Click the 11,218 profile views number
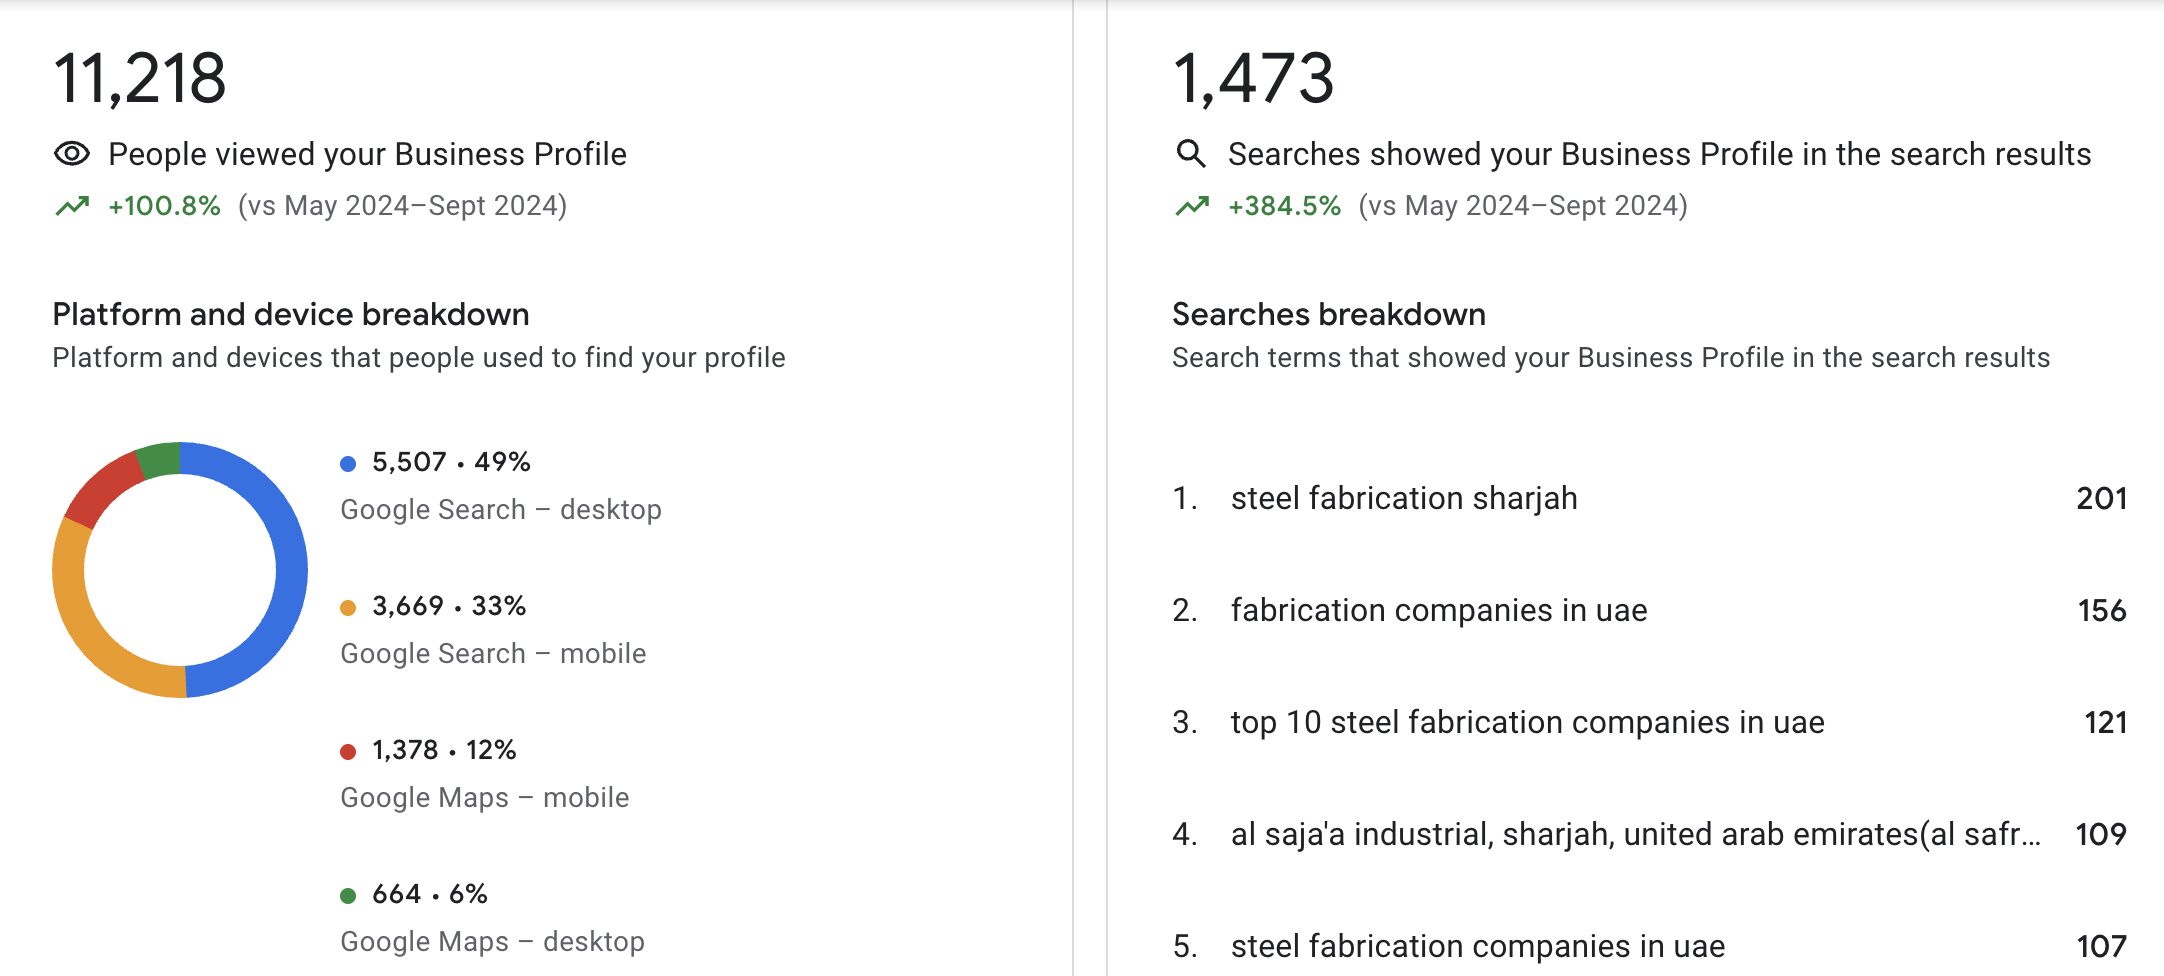This screenshot has width=2164, height=976. (140, 78)
